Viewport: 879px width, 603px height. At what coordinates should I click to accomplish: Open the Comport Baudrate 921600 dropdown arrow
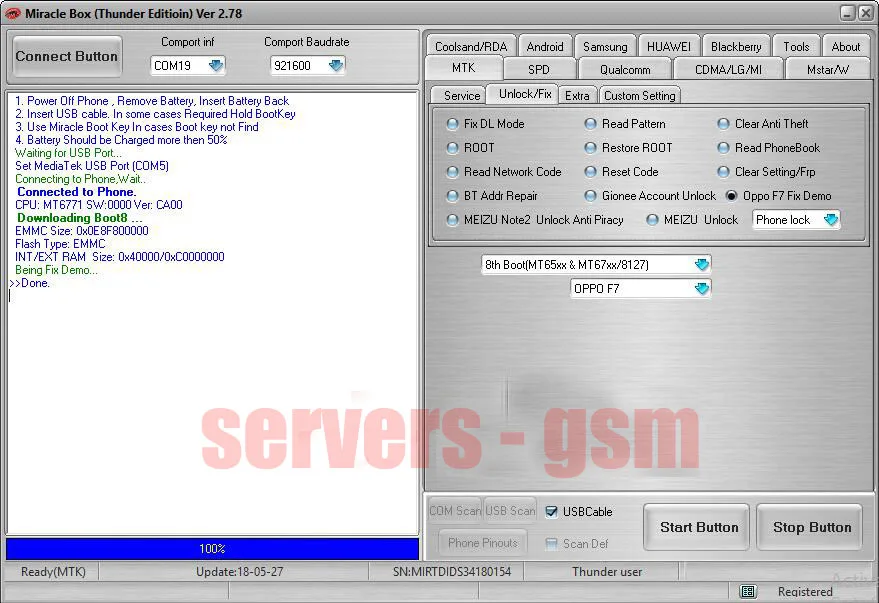(x=335, y=66)
